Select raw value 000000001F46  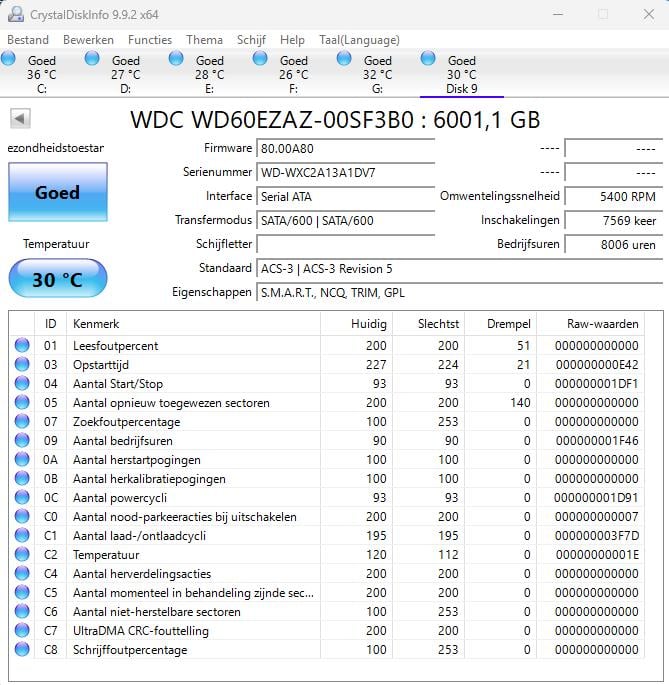[x=597, y=440]
